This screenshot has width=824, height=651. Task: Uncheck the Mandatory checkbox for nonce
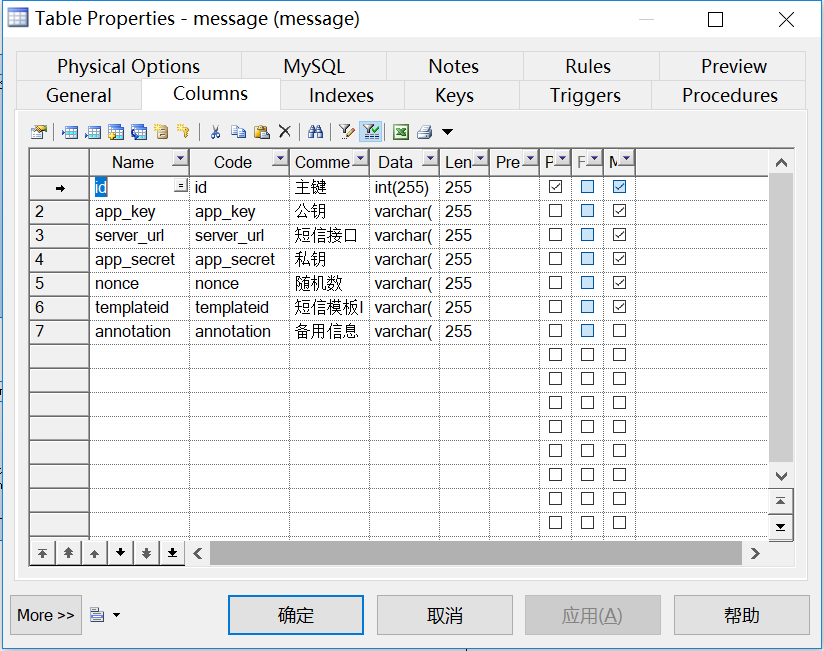tap(619, 283)
